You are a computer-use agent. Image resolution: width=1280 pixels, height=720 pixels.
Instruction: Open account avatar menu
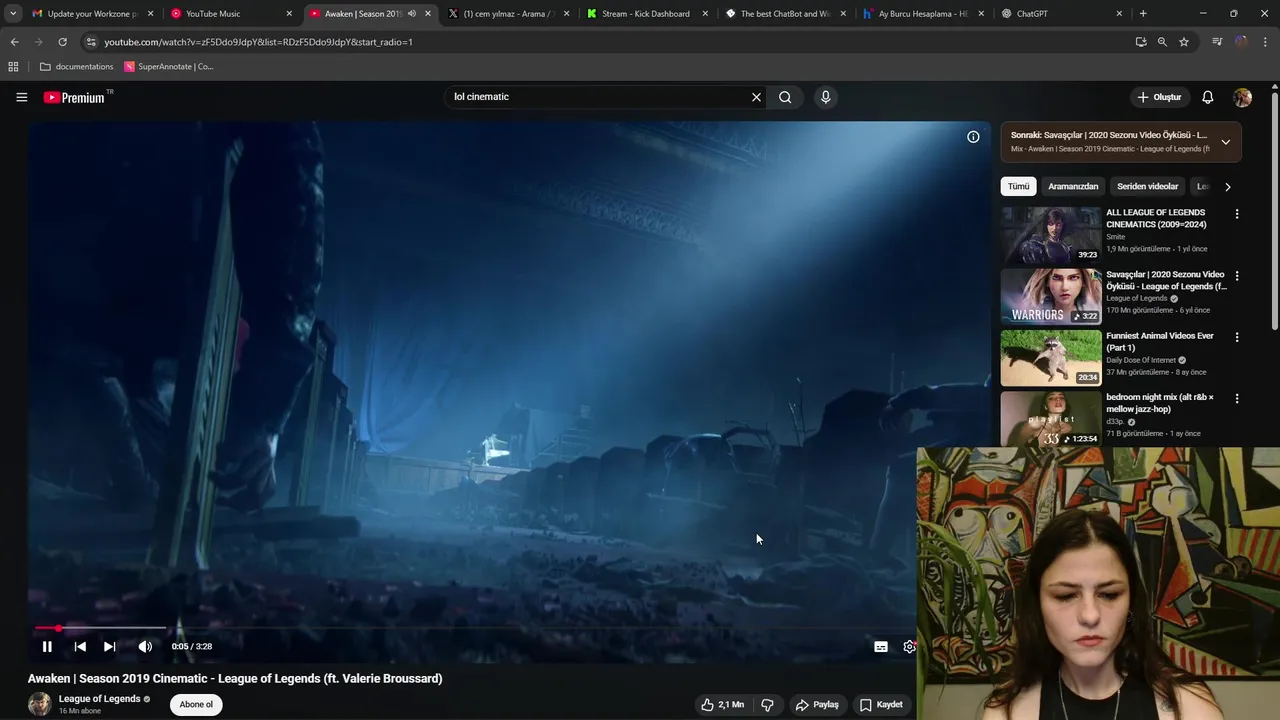[x=1242, y=97]
